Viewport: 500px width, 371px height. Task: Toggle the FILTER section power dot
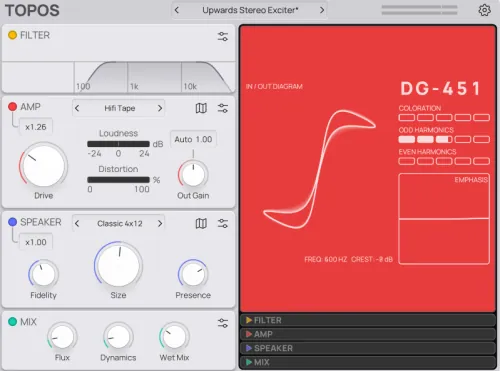click(x=12, y=35)
